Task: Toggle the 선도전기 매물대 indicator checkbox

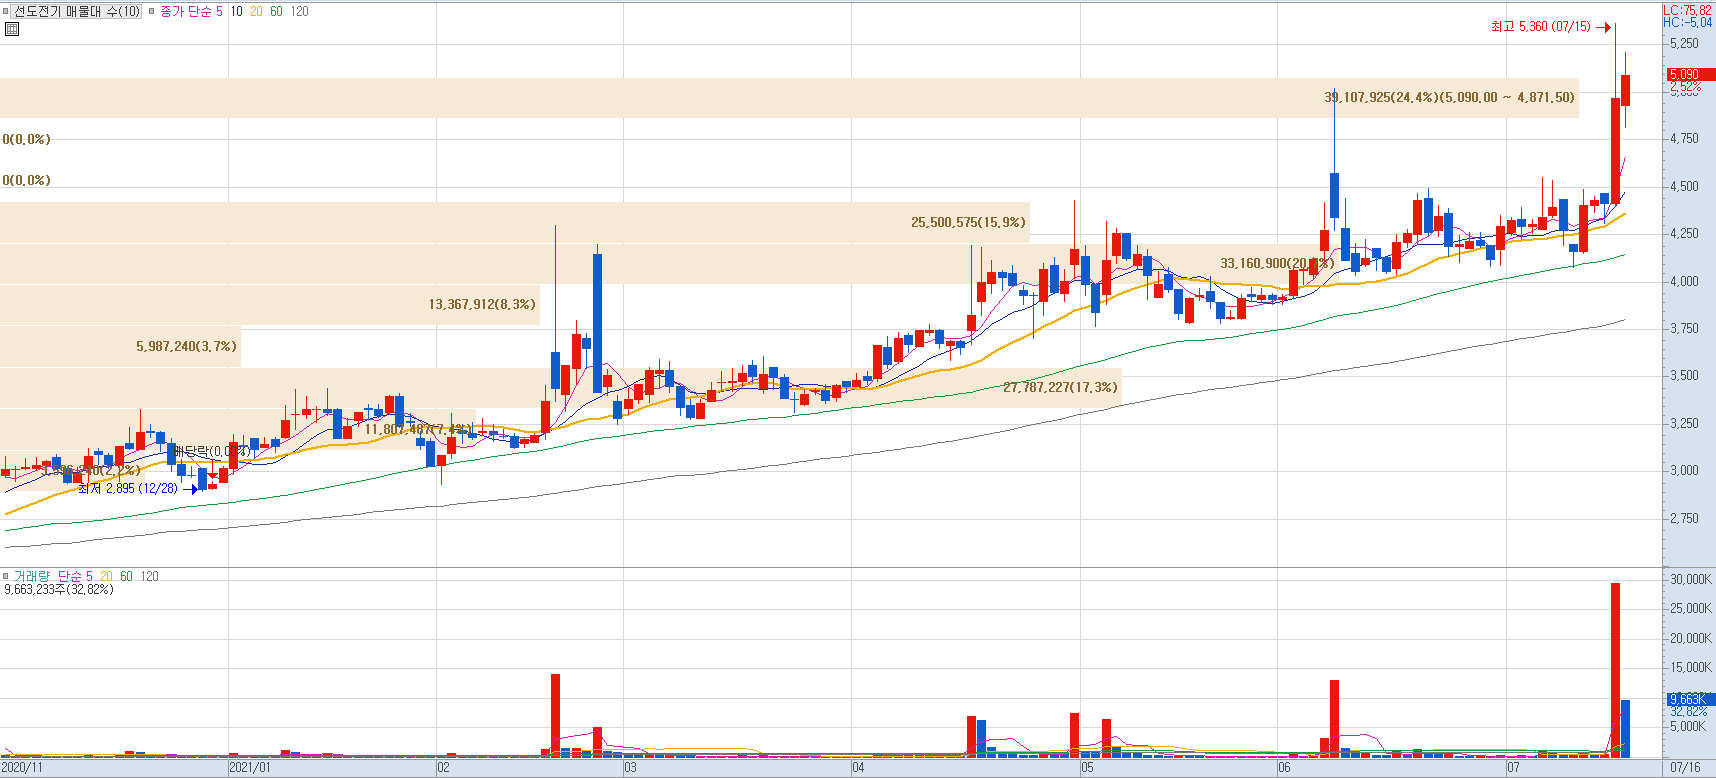Action: [6, 12]
